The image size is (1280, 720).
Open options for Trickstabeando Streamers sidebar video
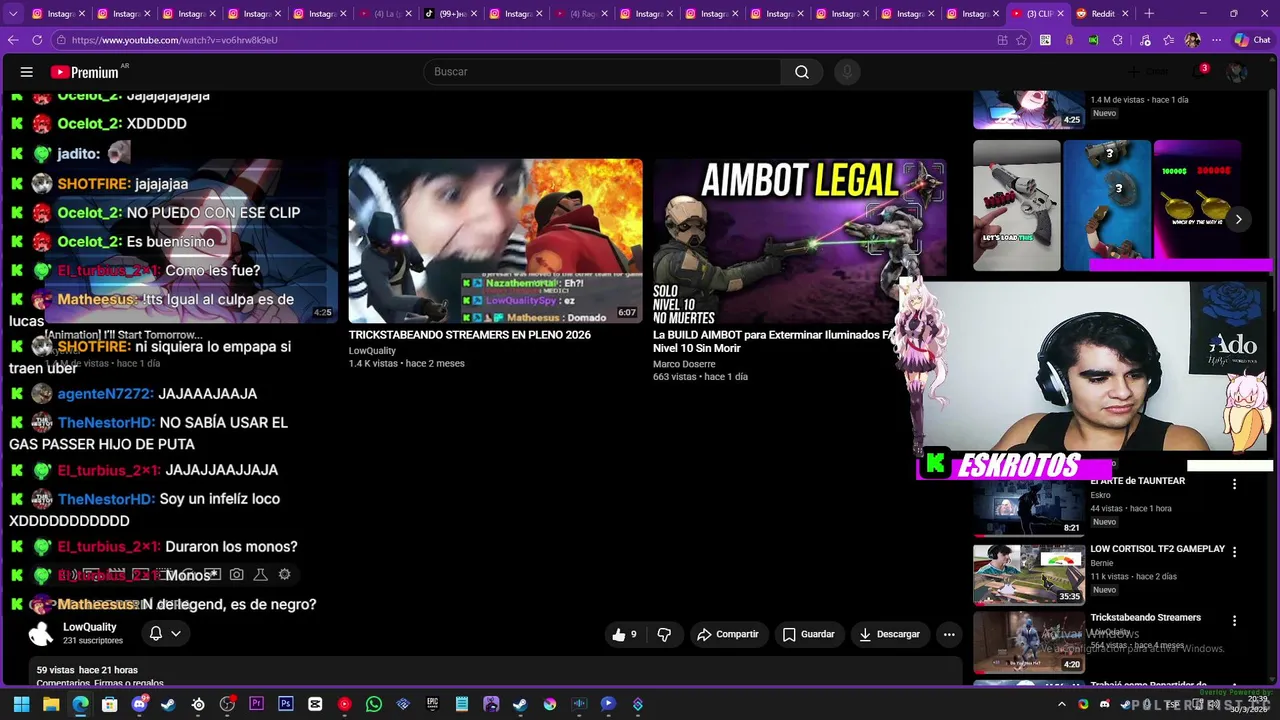click(1234, 620)
